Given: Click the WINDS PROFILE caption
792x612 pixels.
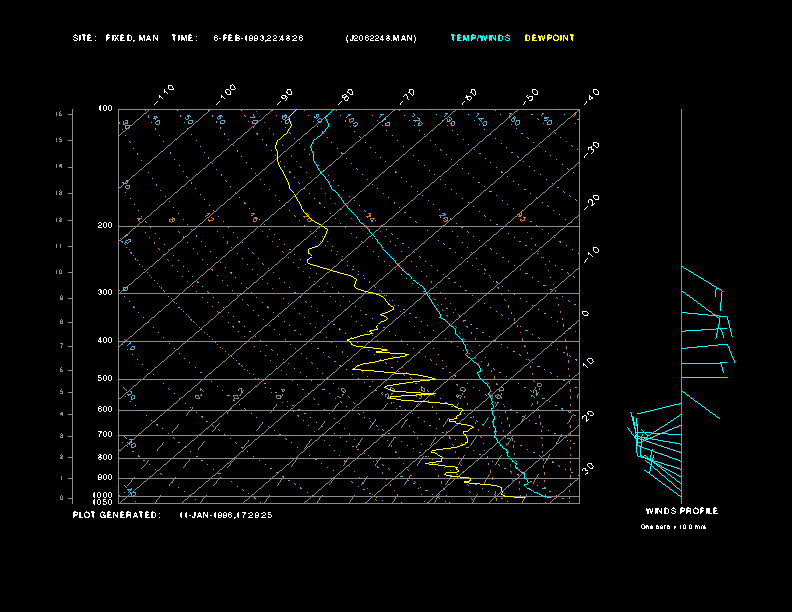Looking at the screenshot, I should click(x=681, y=511).
